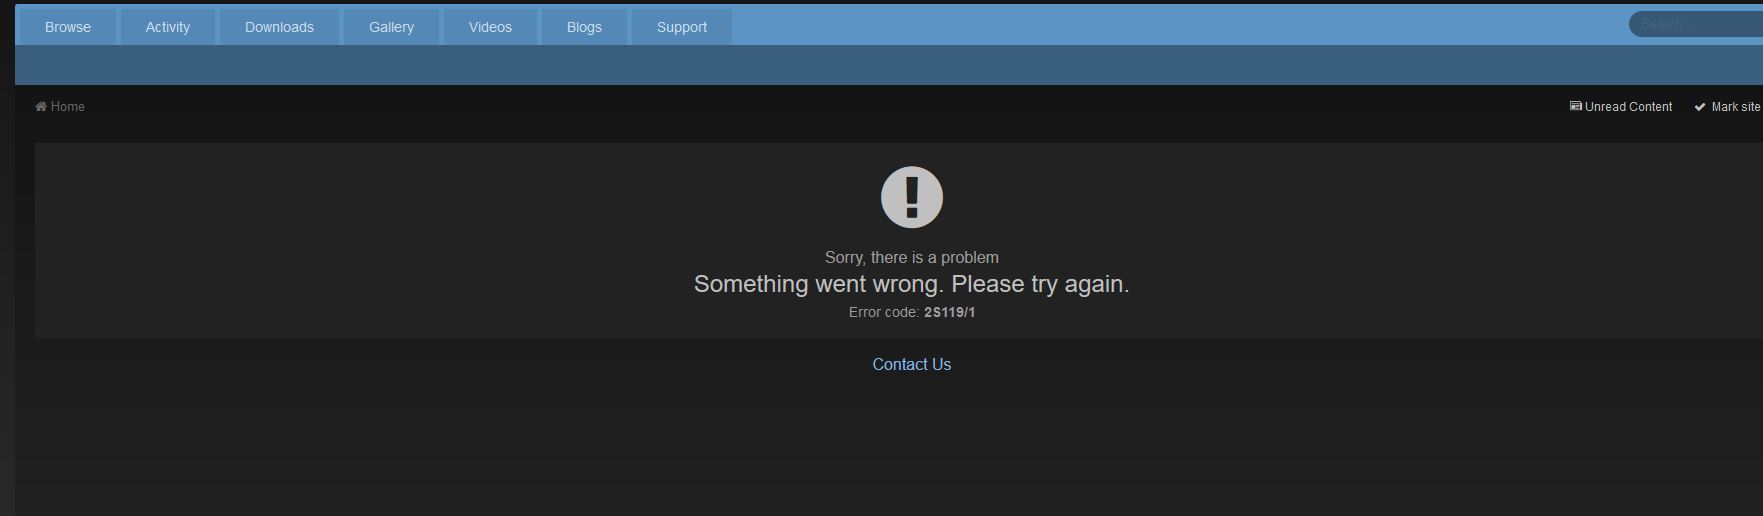The width and height of the screenshot is (1763, 516).
Task: Select the Support tab
Action: 682,27
